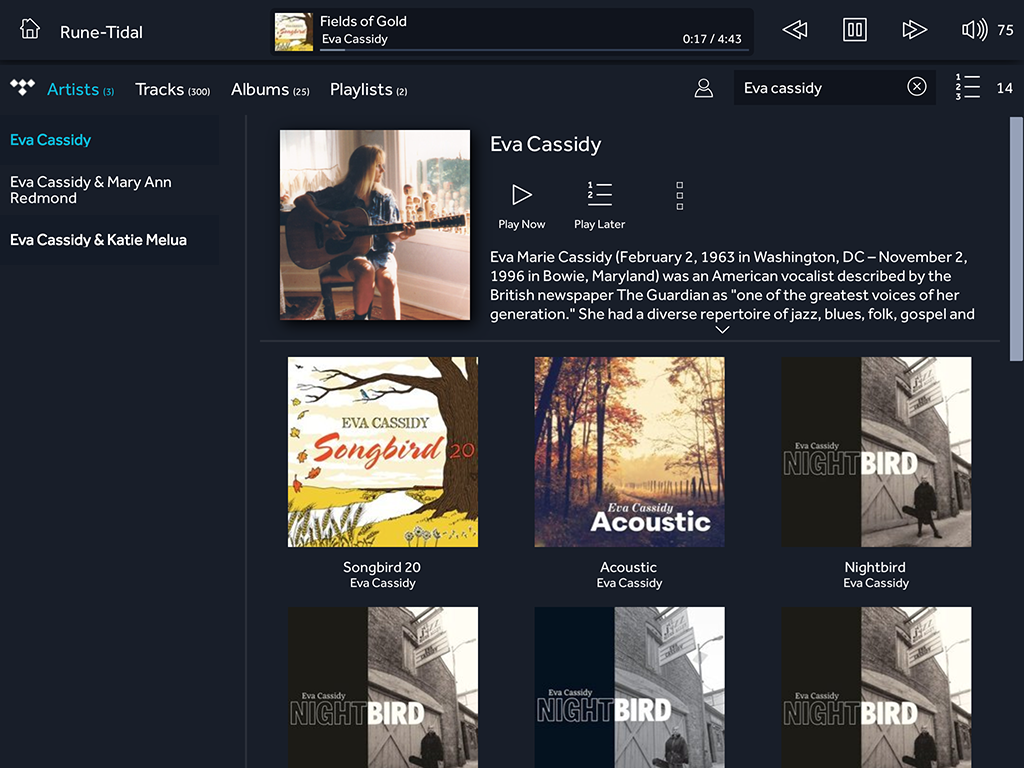Click the content vertical scrollbar

point(1016,238)
